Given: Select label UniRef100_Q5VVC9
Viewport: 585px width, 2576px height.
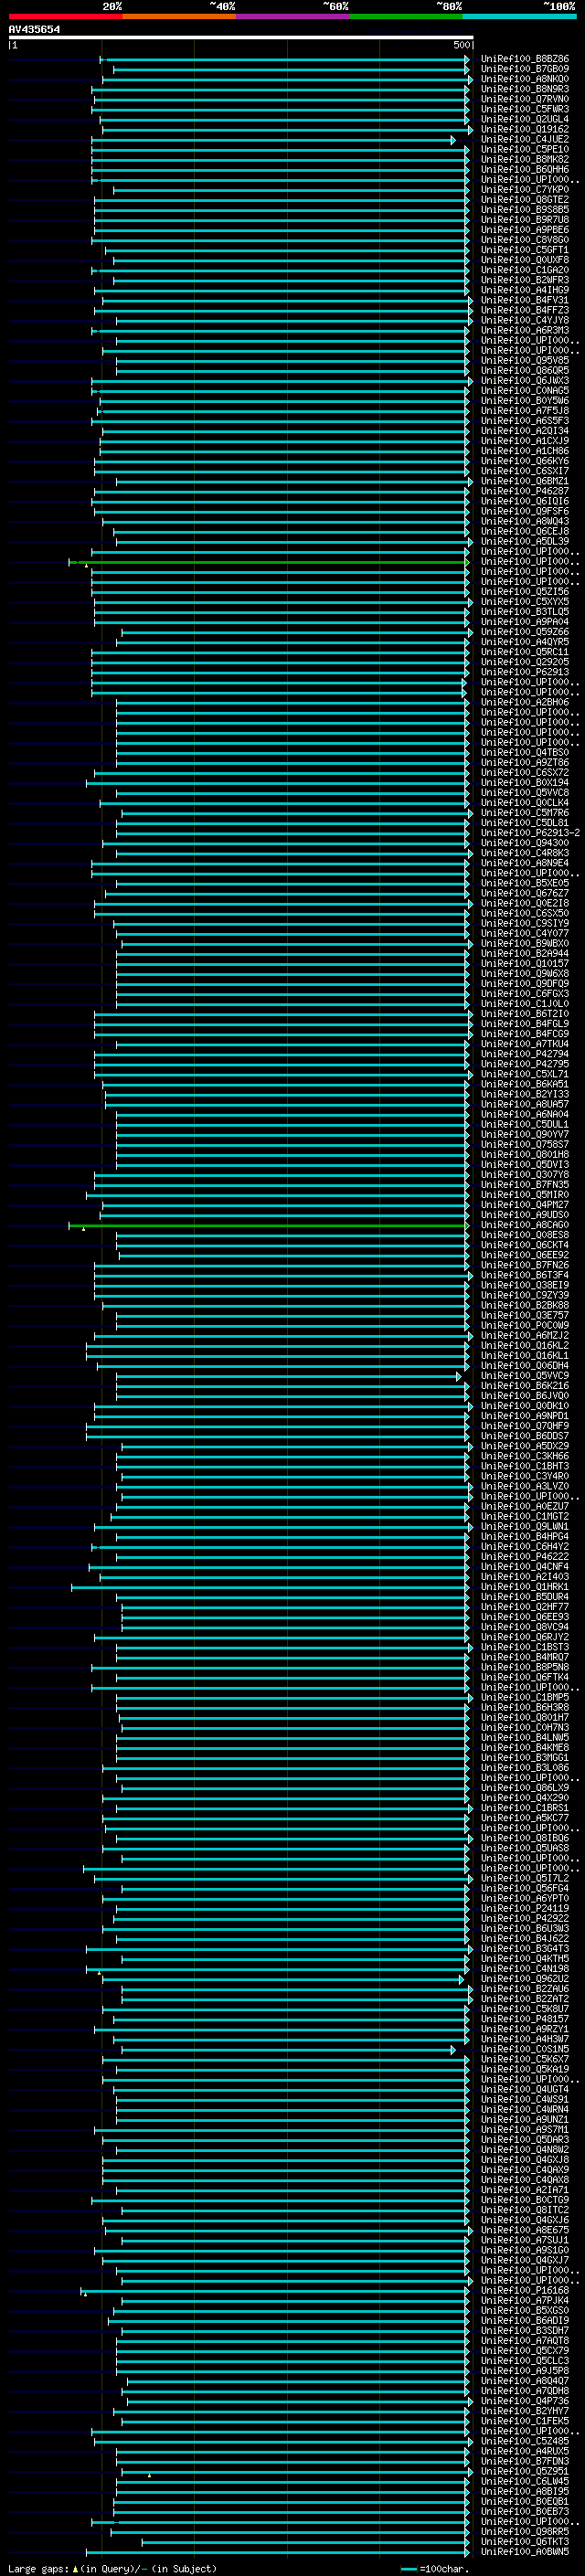Looking at the screenshot, I should (525, 1375).
